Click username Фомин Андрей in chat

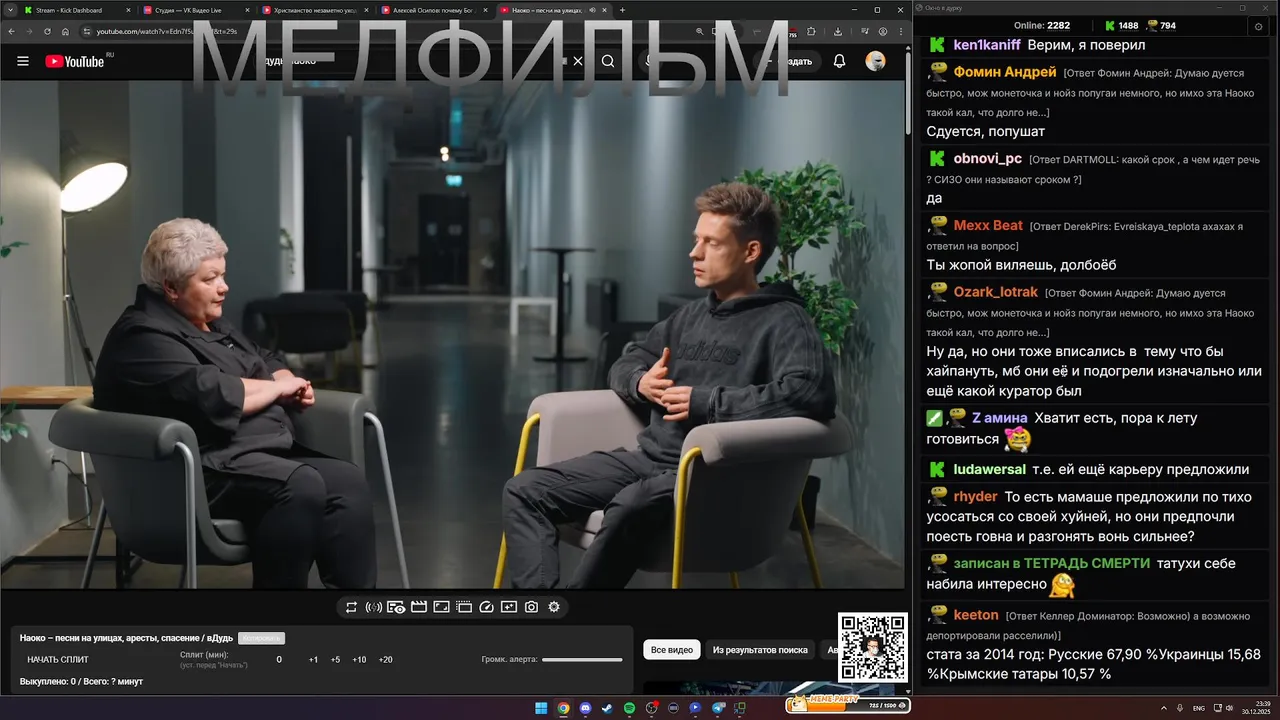pyautogui.click(x=1005, y=72)
